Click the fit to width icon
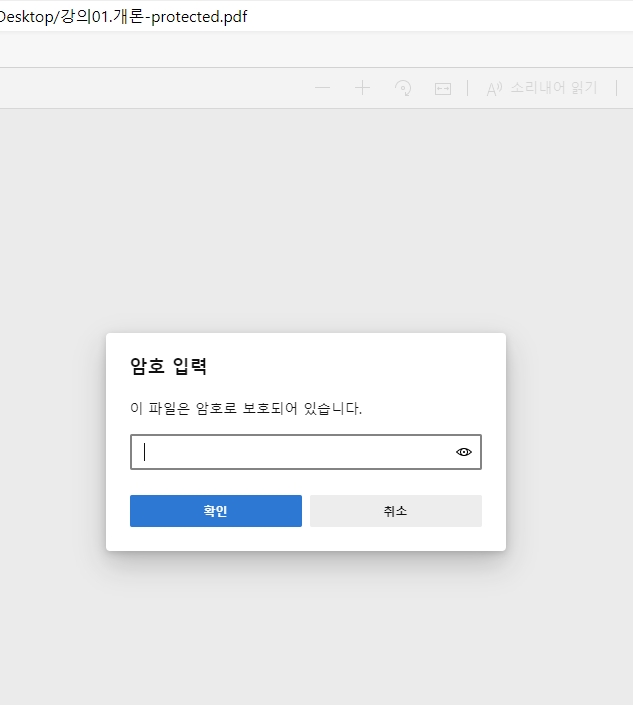This screenshot has height=705, width=633. [443, 89]
